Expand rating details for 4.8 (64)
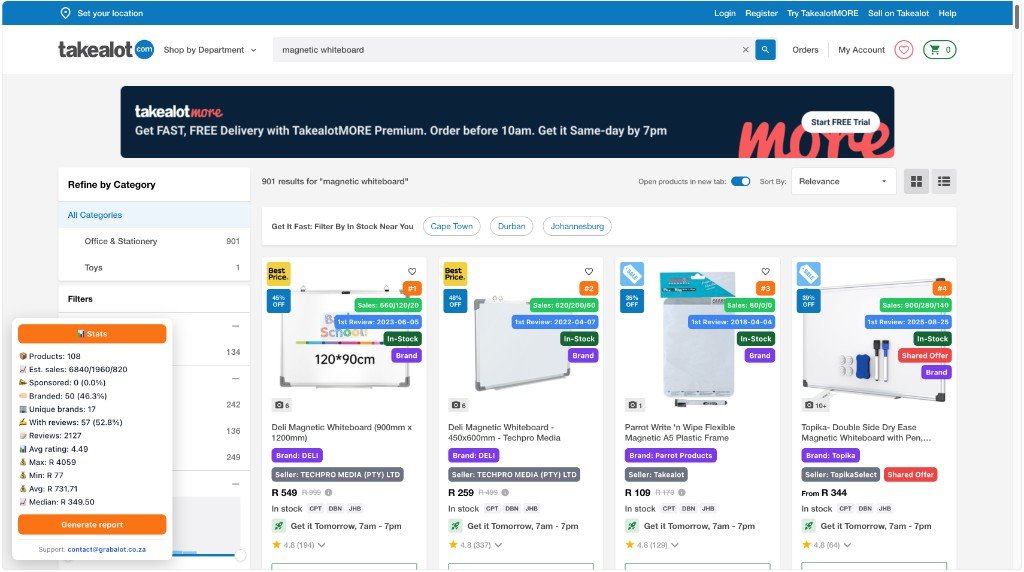Image resolution: width=1024 pixels, height=572 pixels. (848, 545)
